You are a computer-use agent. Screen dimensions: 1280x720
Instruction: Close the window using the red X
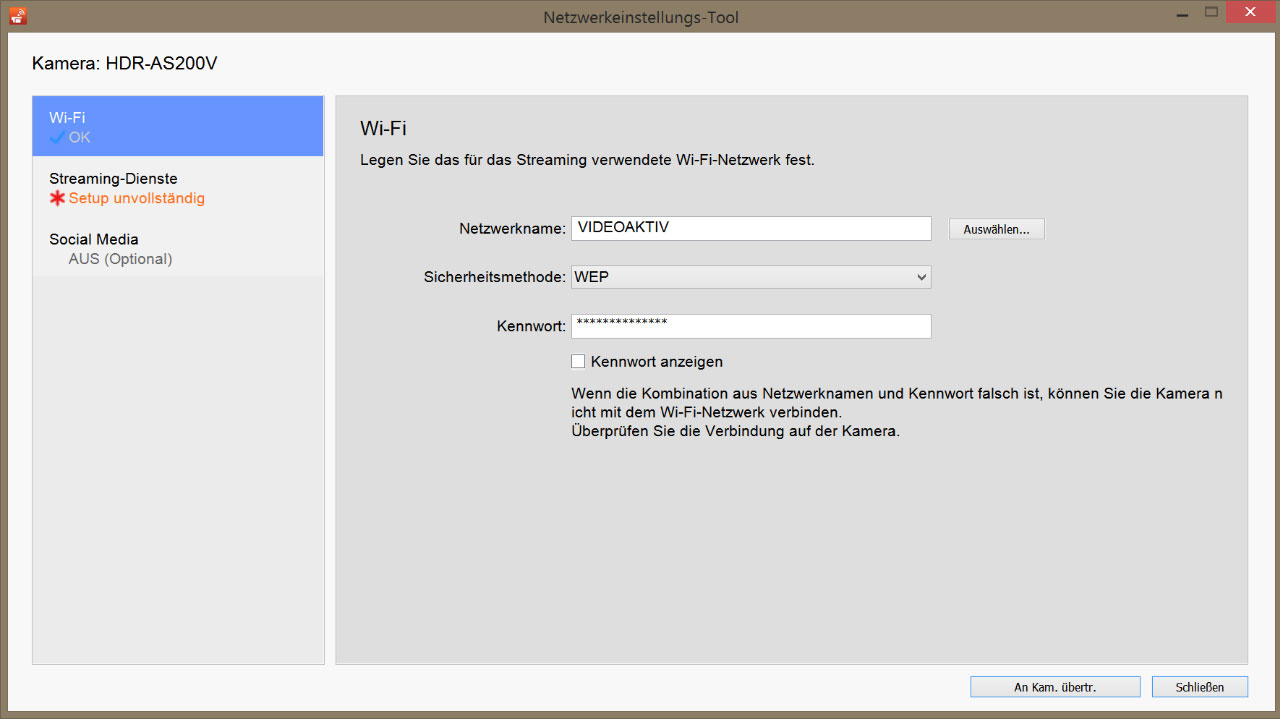coord(1248,13)
